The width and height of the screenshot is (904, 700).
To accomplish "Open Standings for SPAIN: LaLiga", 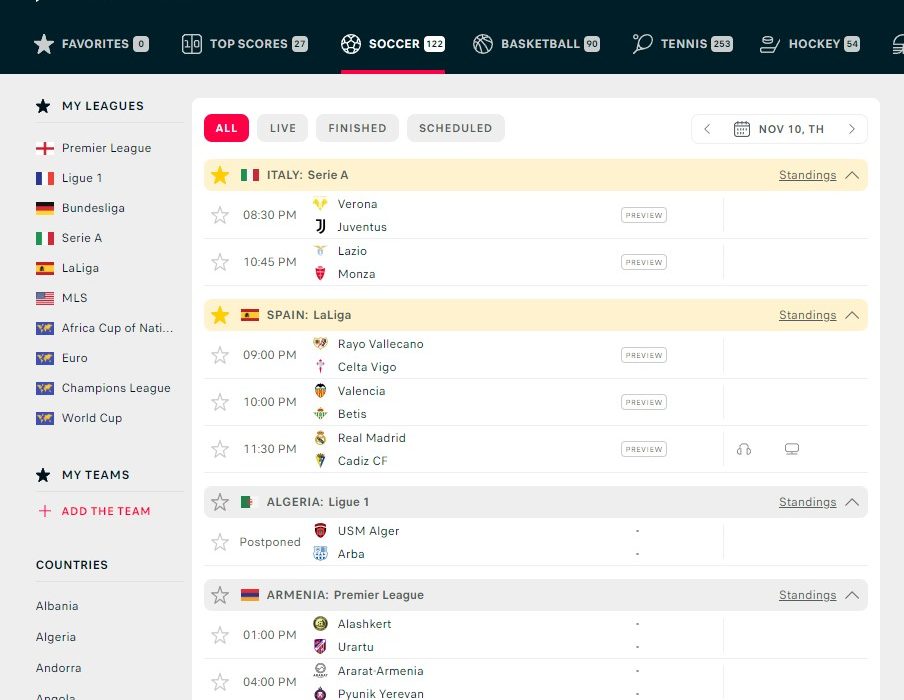I will (x=807, y=315).
